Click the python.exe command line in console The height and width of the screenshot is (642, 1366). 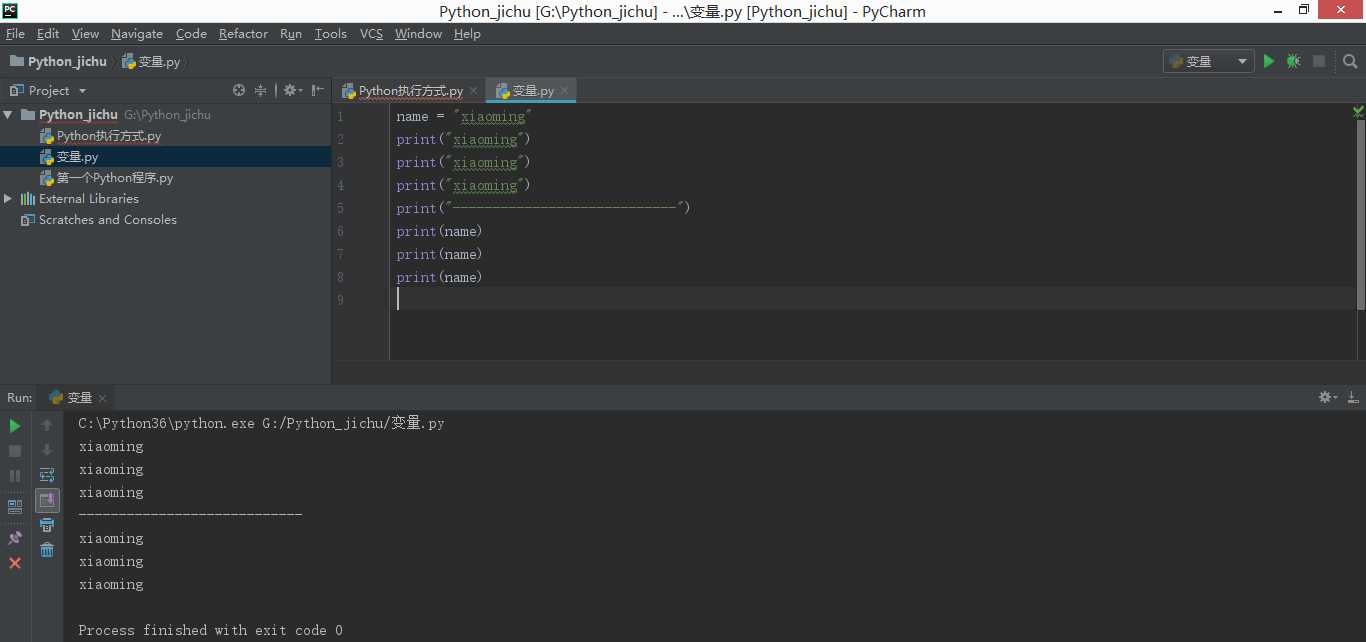coord(261,423)
